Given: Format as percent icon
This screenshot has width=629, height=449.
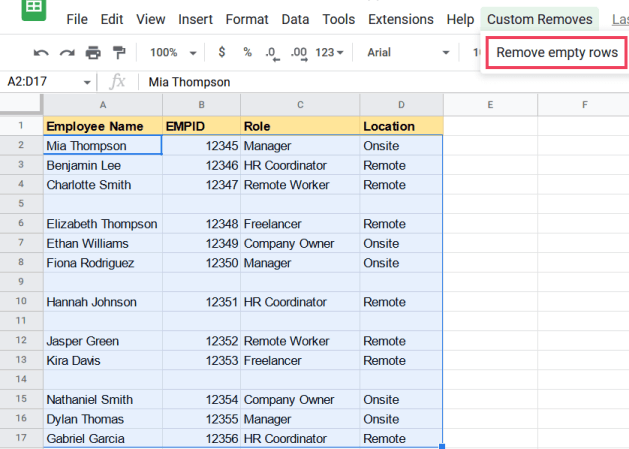Looking at the screenshot, I should [x=247, y=52].
